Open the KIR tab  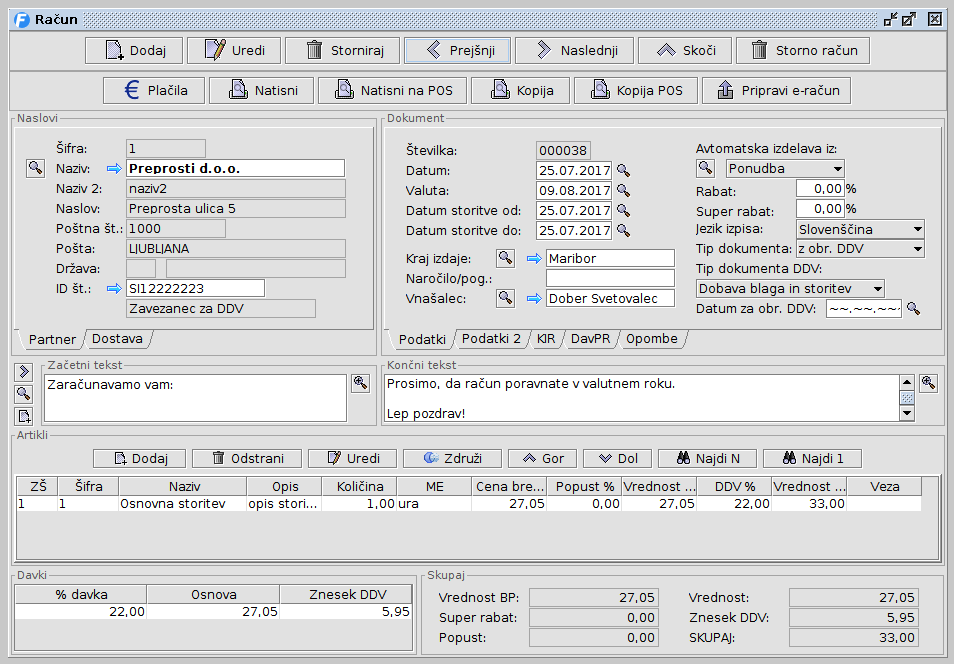546,339
